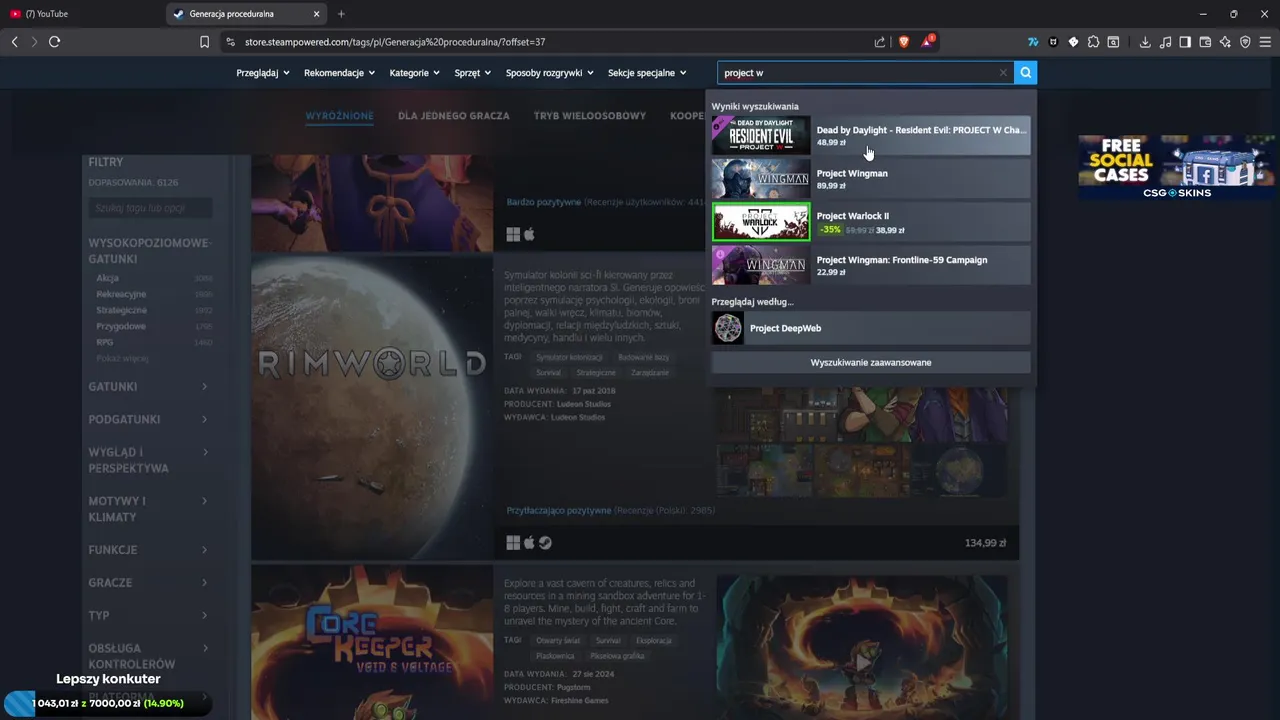Open the Project Wingman search result
Screen dimensions: 1280x720
[871, 179]
